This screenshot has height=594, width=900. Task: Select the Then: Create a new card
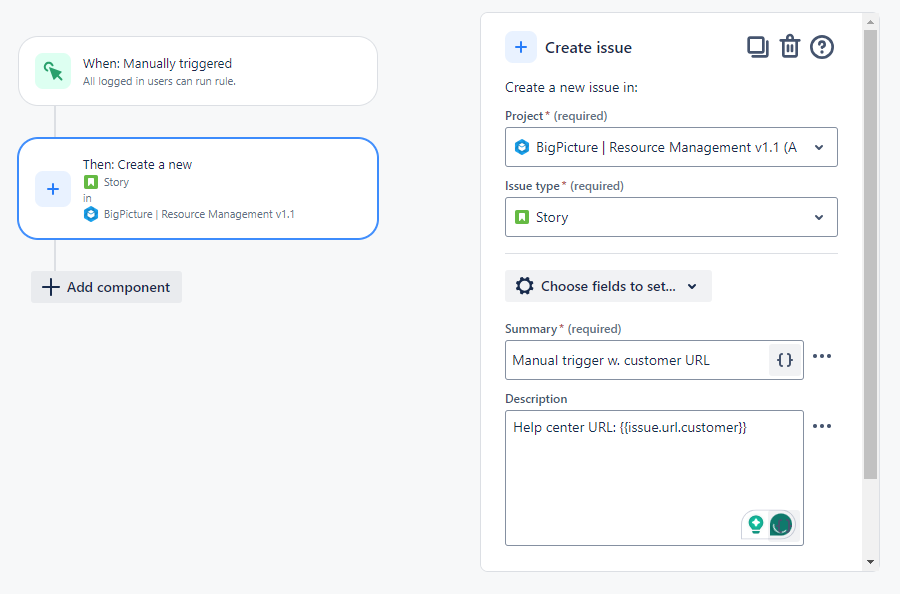198,189
